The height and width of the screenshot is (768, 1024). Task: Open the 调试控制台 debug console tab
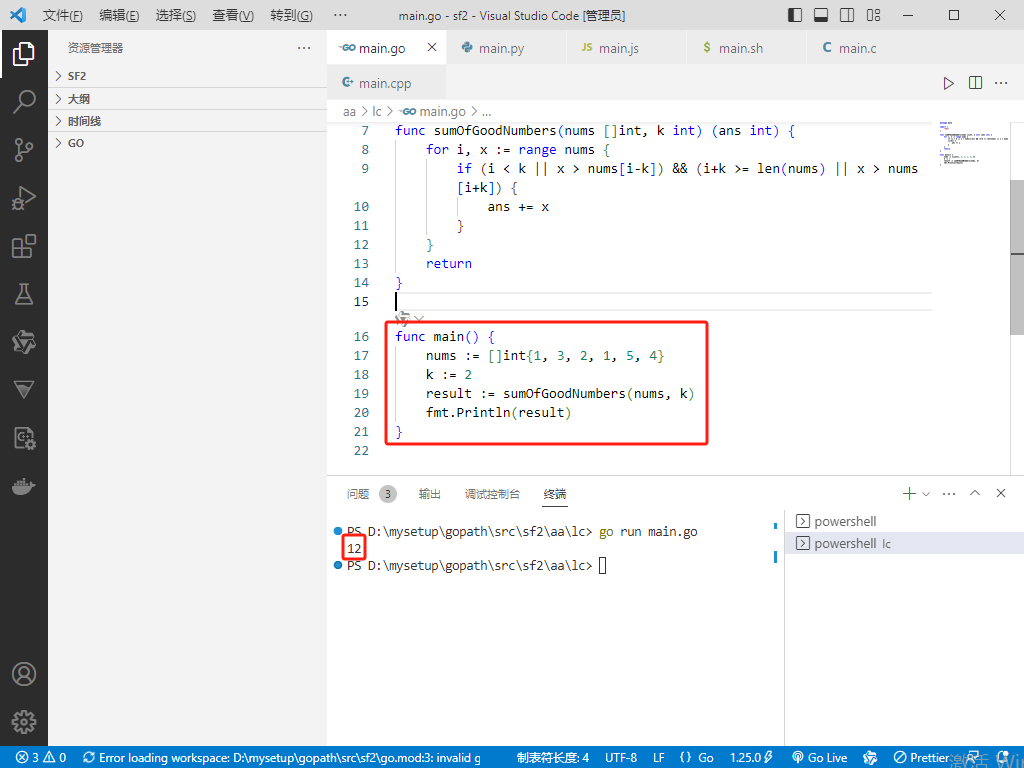coord(492,494)
